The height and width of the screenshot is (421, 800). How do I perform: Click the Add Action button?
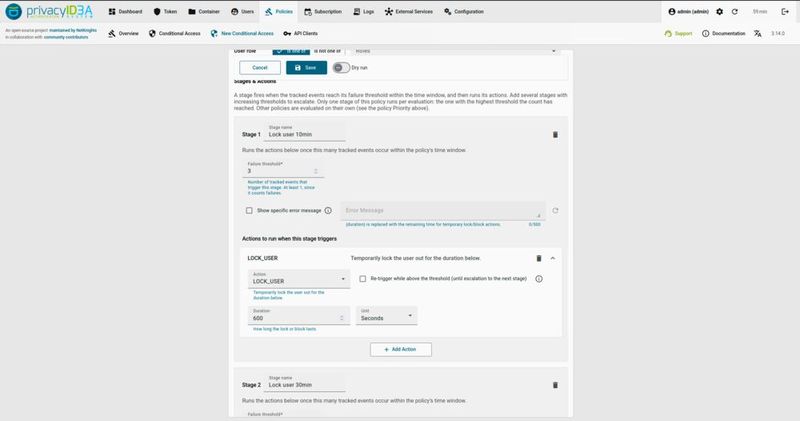(x=401, y=350)
